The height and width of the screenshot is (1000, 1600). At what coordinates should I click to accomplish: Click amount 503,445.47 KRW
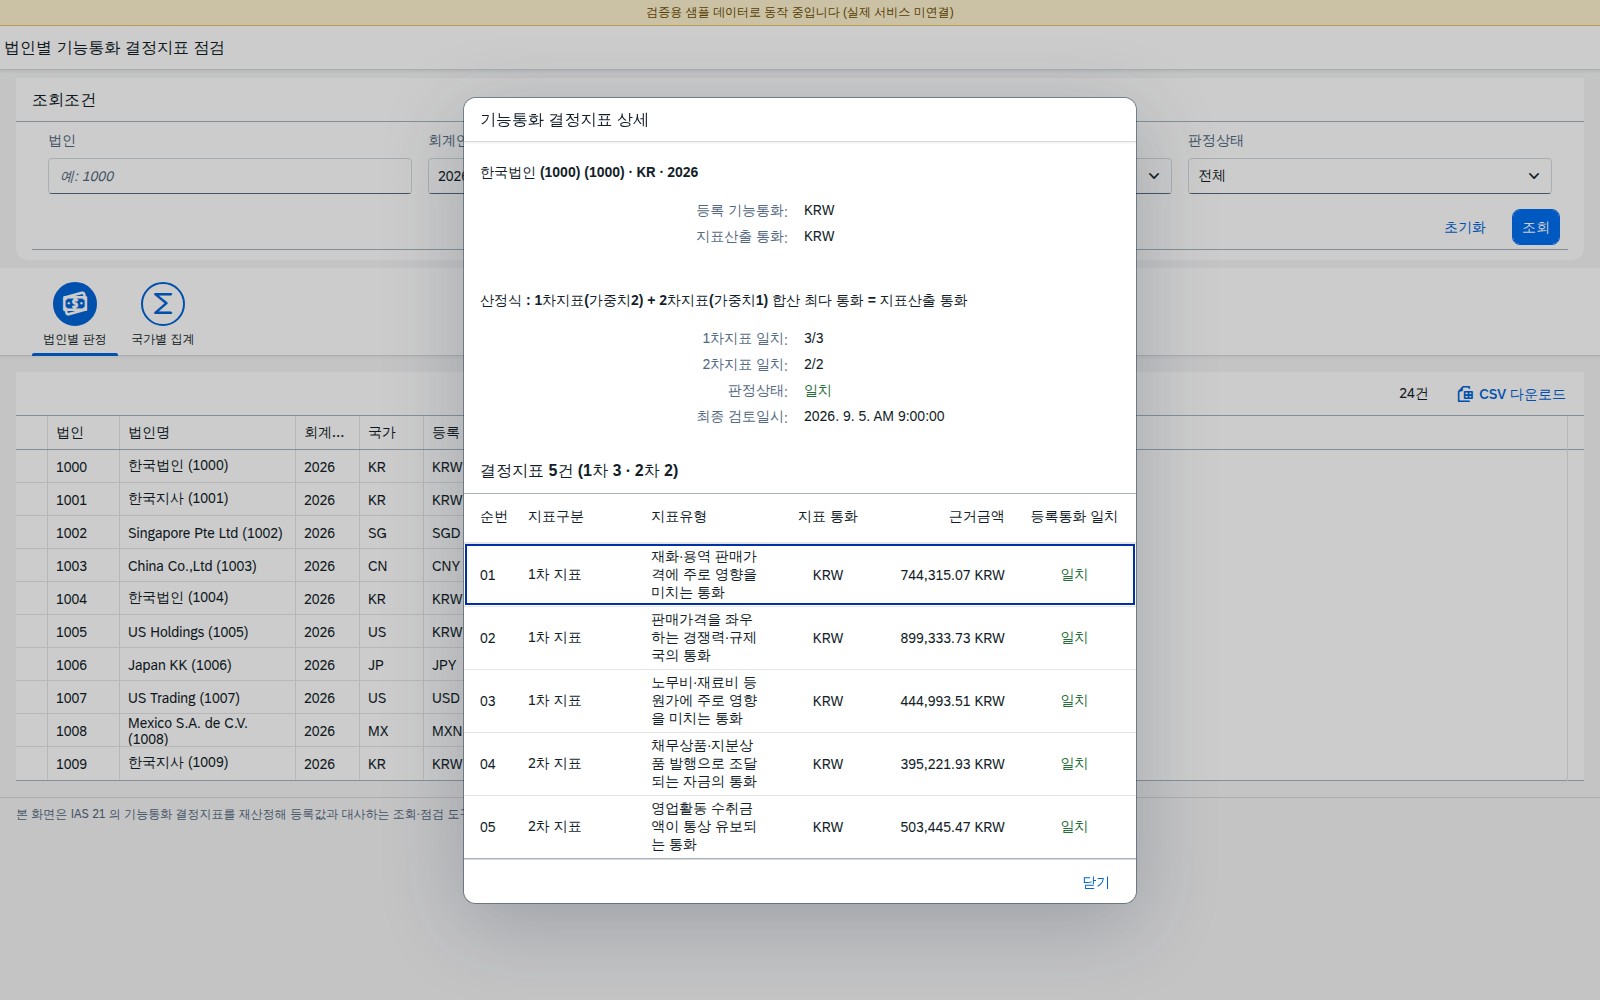tap(952, 827)
